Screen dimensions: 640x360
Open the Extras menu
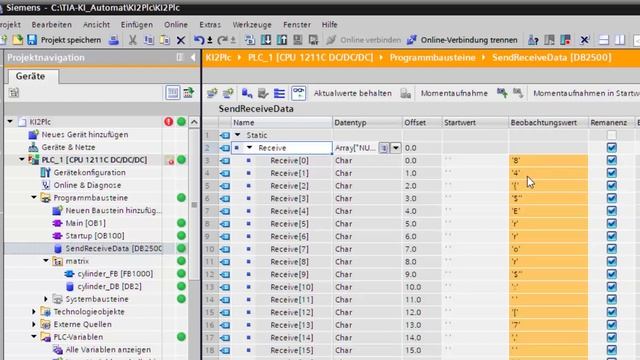(x=210, y=24)
